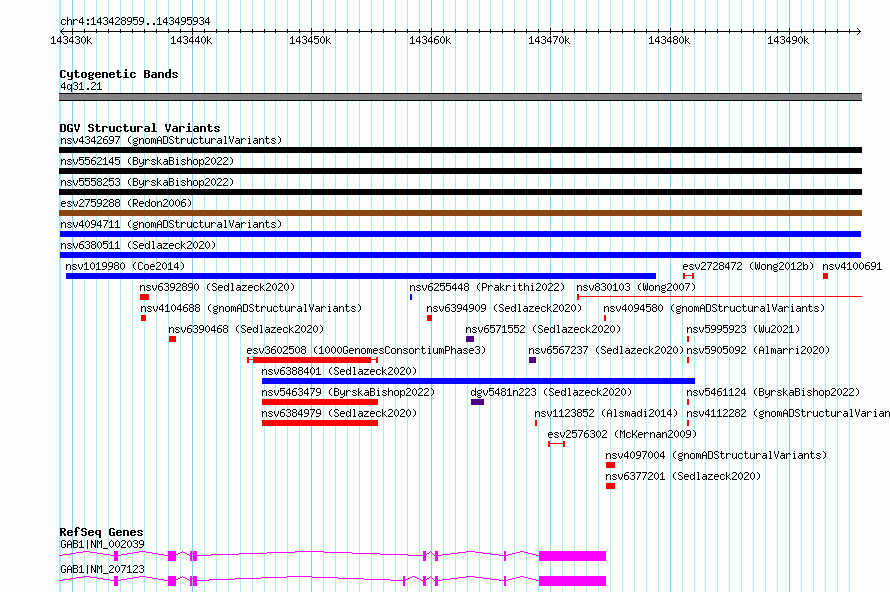Image resolution: width=890 pixels, height=592 pixels.
Task: Click the chr4:143428959..143495934 coordinates label
Action: pyautogui.click(x=135, y=22)
